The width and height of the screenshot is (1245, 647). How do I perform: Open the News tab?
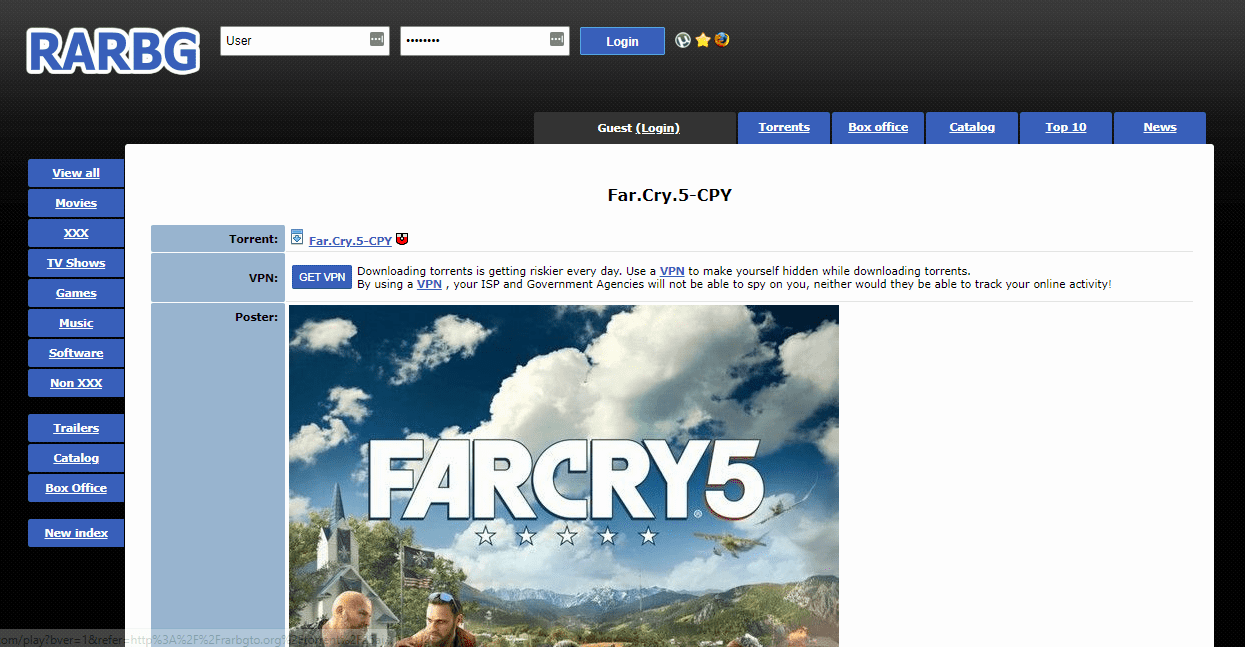[1159, 127]
